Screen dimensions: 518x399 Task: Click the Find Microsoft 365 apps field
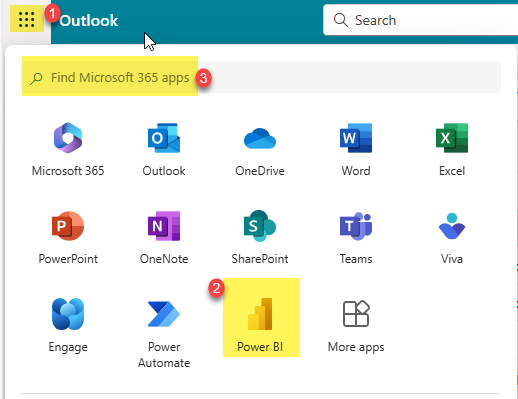coord(261,77)
